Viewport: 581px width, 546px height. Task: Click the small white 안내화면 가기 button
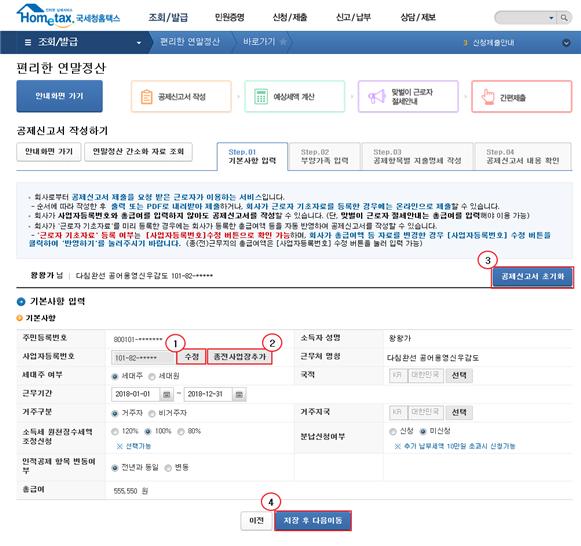[x=49, y=152]
